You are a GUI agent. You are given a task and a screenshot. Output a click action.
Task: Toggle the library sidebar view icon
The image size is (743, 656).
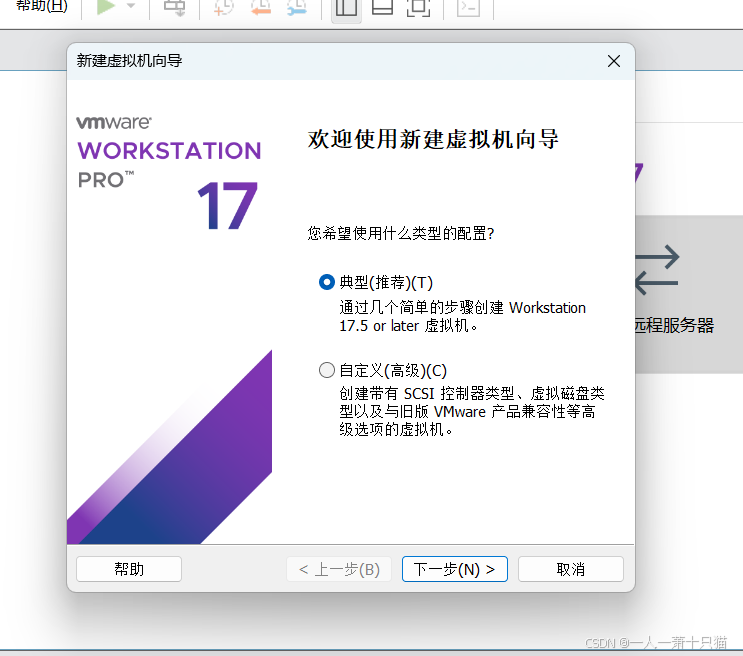tap(346, 7)
